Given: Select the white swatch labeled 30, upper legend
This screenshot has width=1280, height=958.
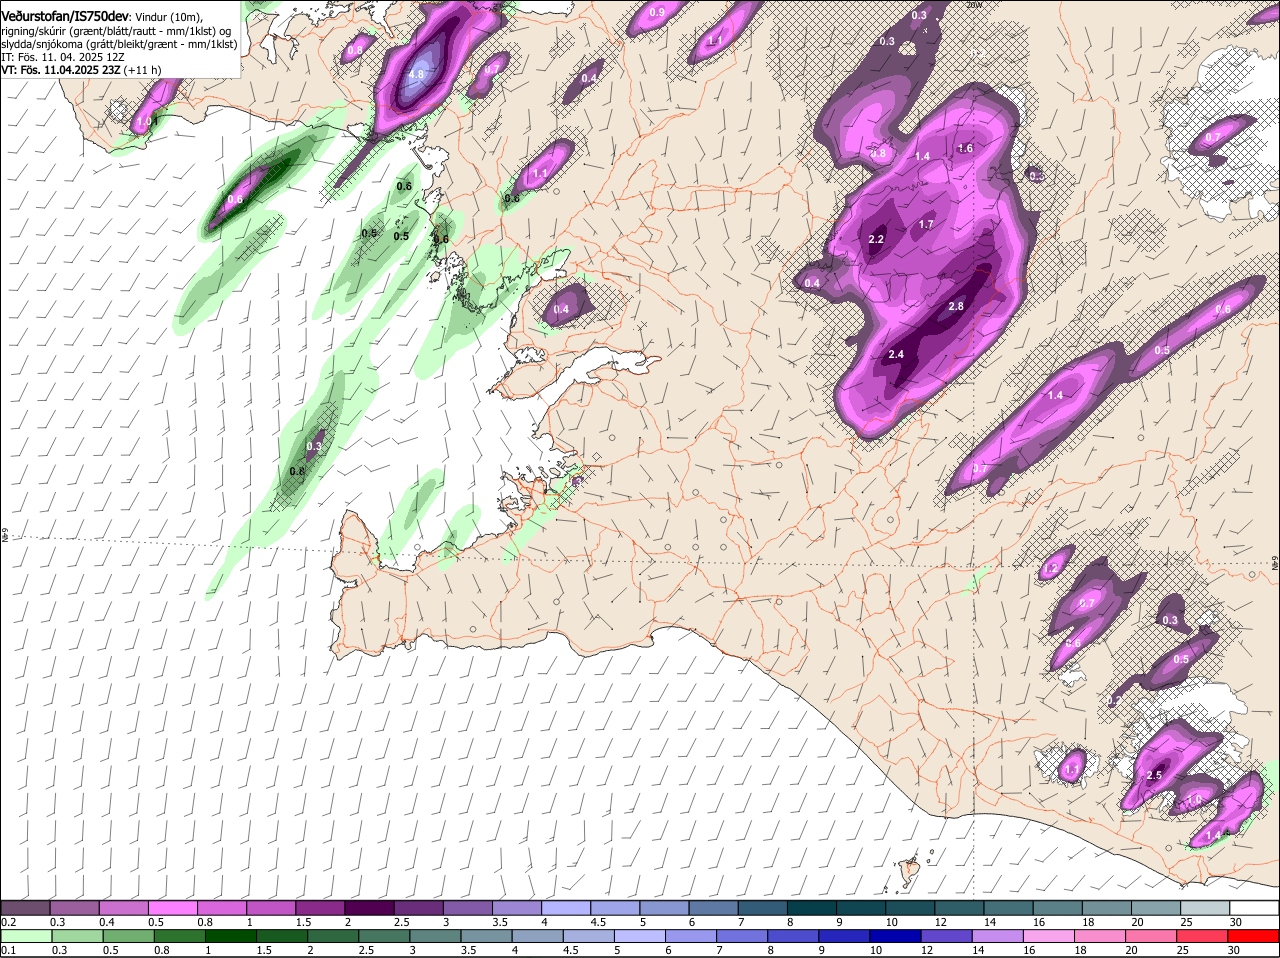Looking at the screenshot, I should pos(1253,908).
